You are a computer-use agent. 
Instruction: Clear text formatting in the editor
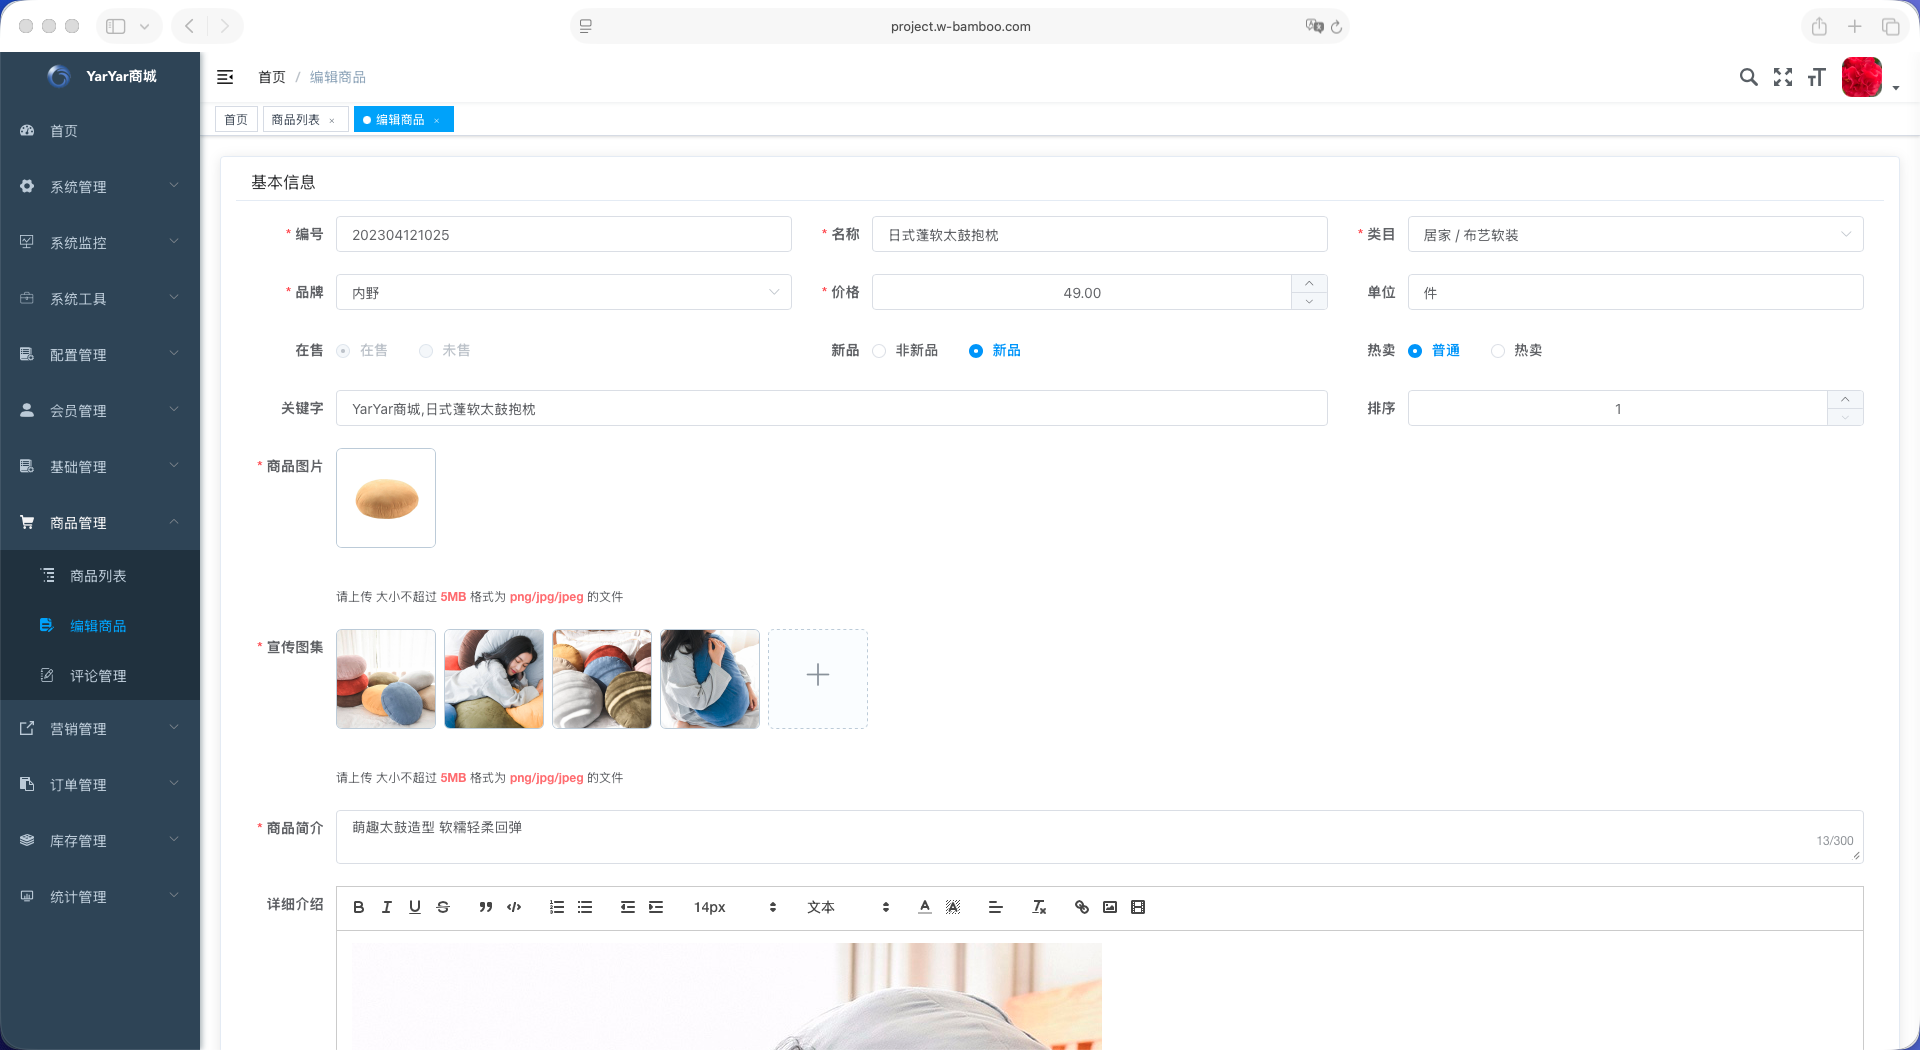tap(1039, 907)
